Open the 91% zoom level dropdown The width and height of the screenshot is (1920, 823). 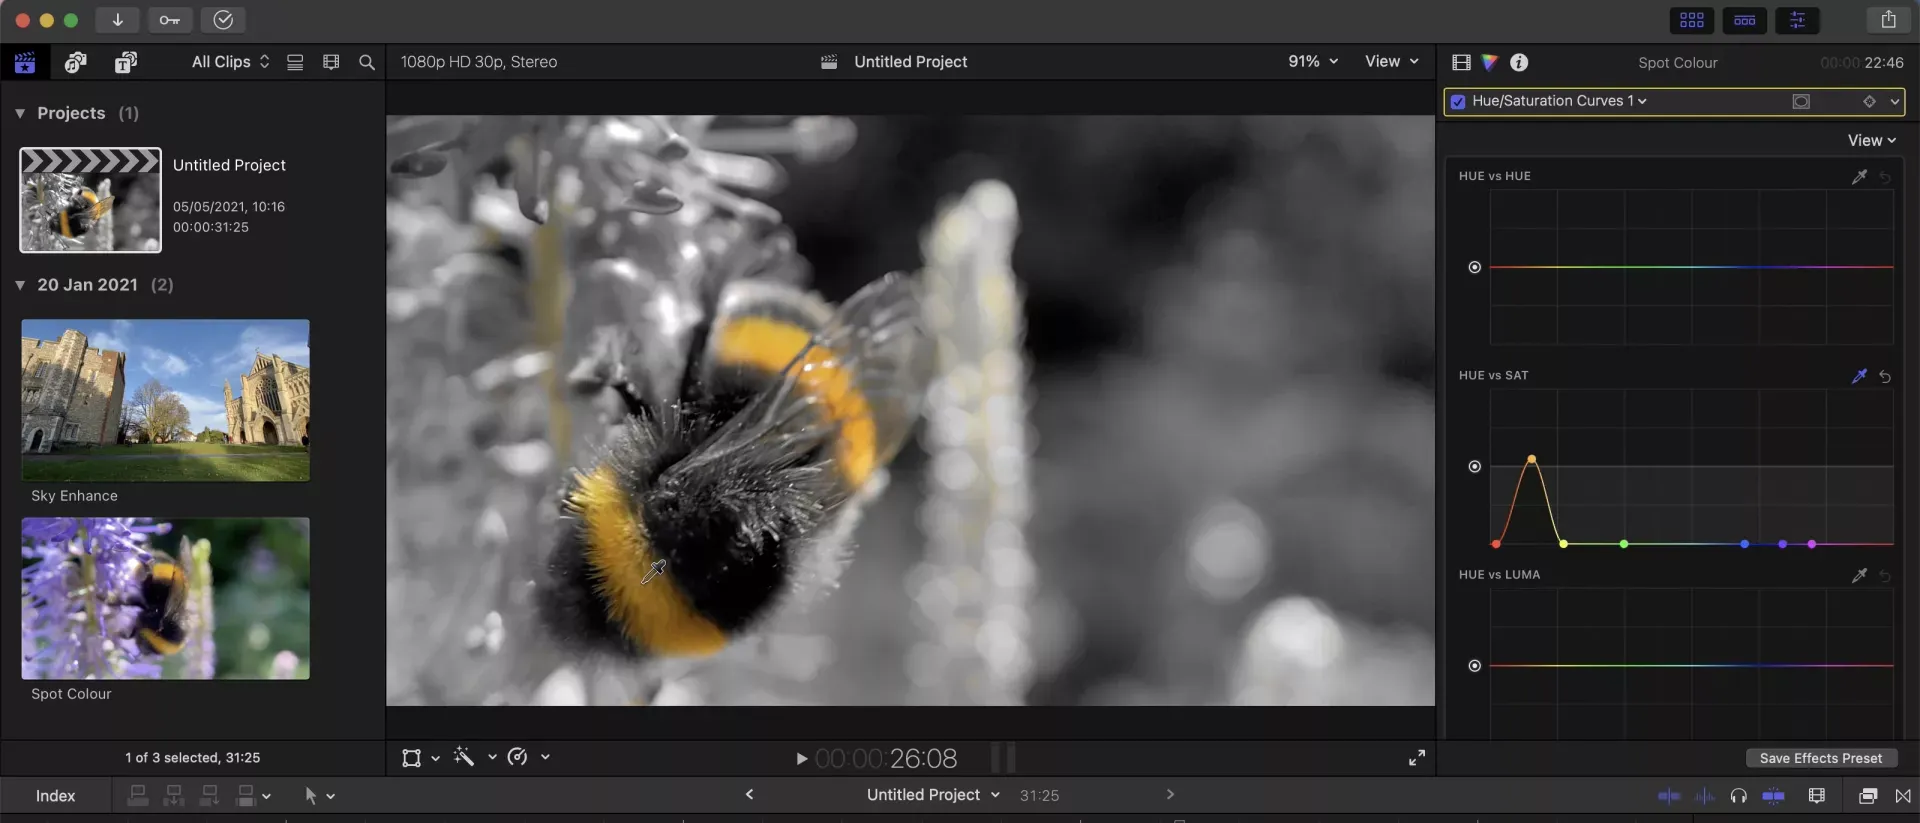point(1313,61)
